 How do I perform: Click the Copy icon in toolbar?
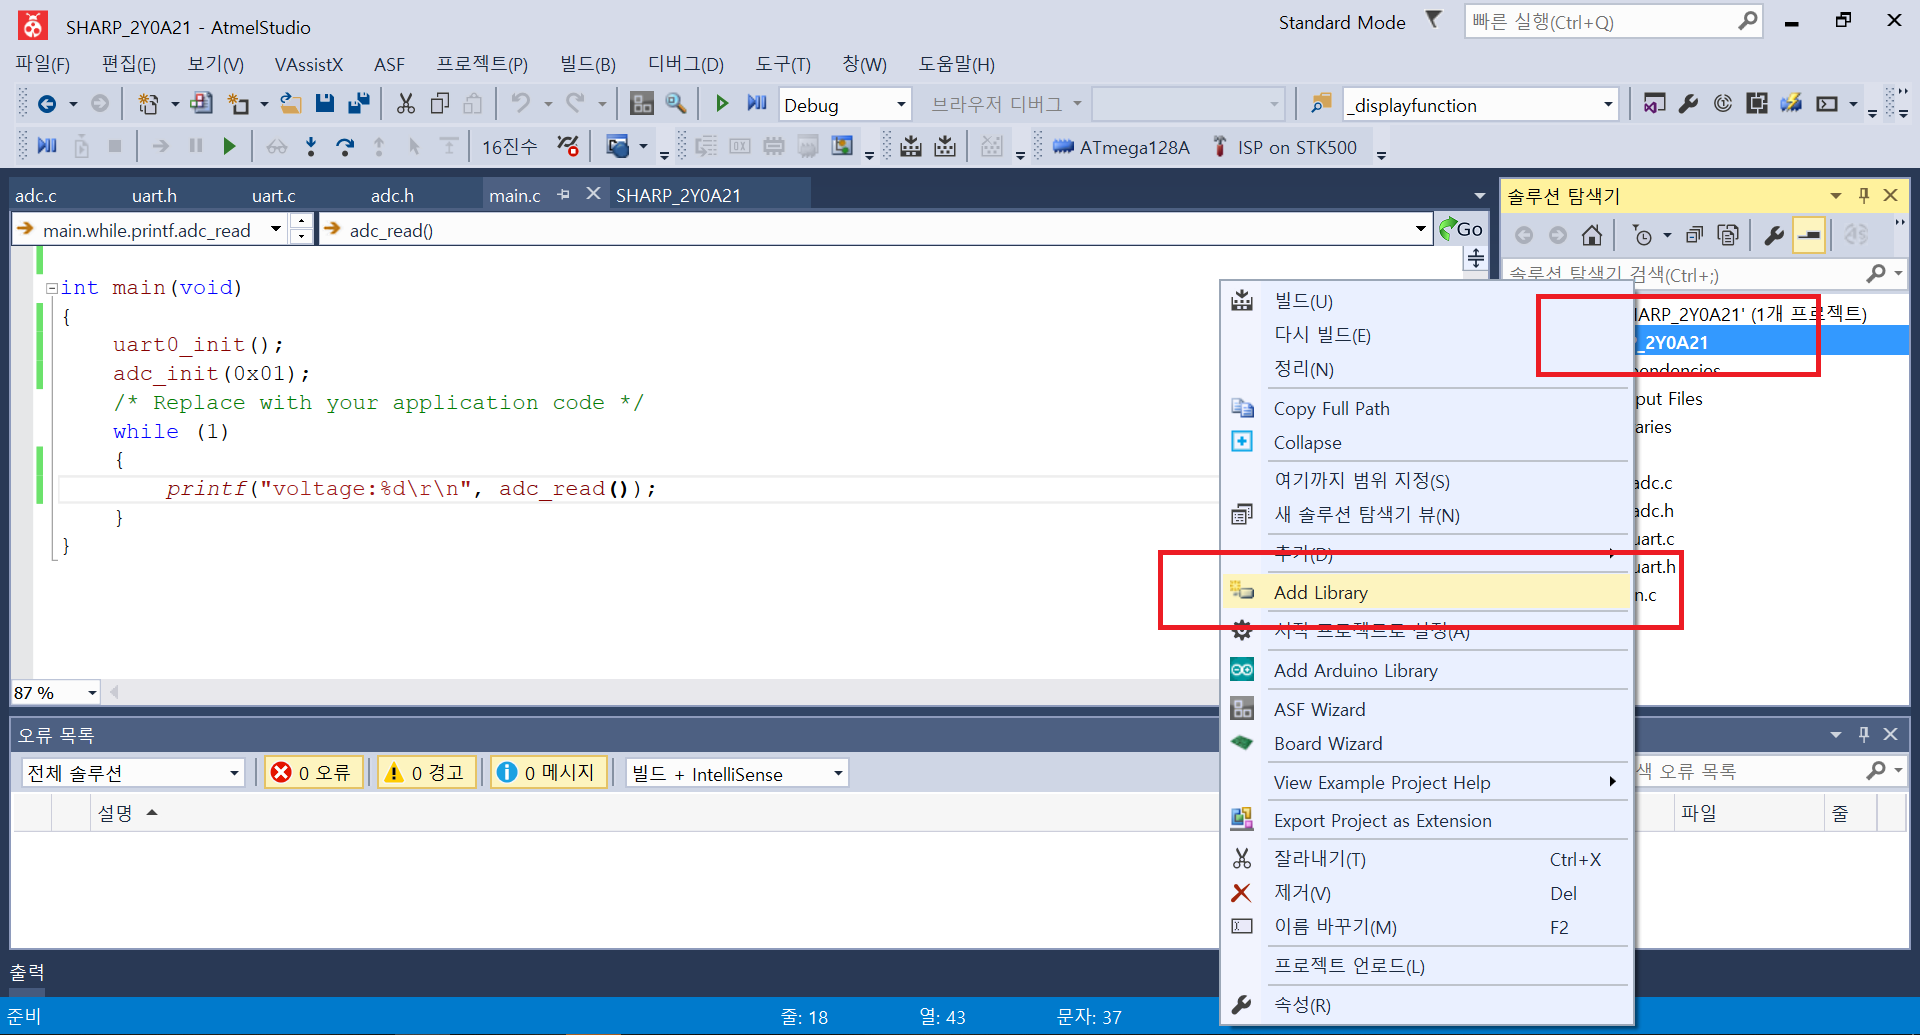click(x=439, y=104)
